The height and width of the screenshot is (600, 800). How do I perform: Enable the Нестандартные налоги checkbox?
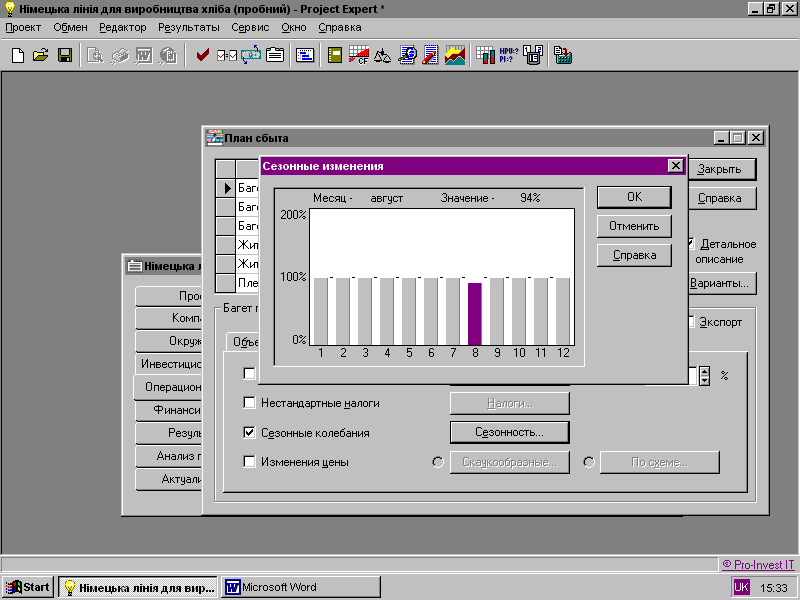click(249, 403)
